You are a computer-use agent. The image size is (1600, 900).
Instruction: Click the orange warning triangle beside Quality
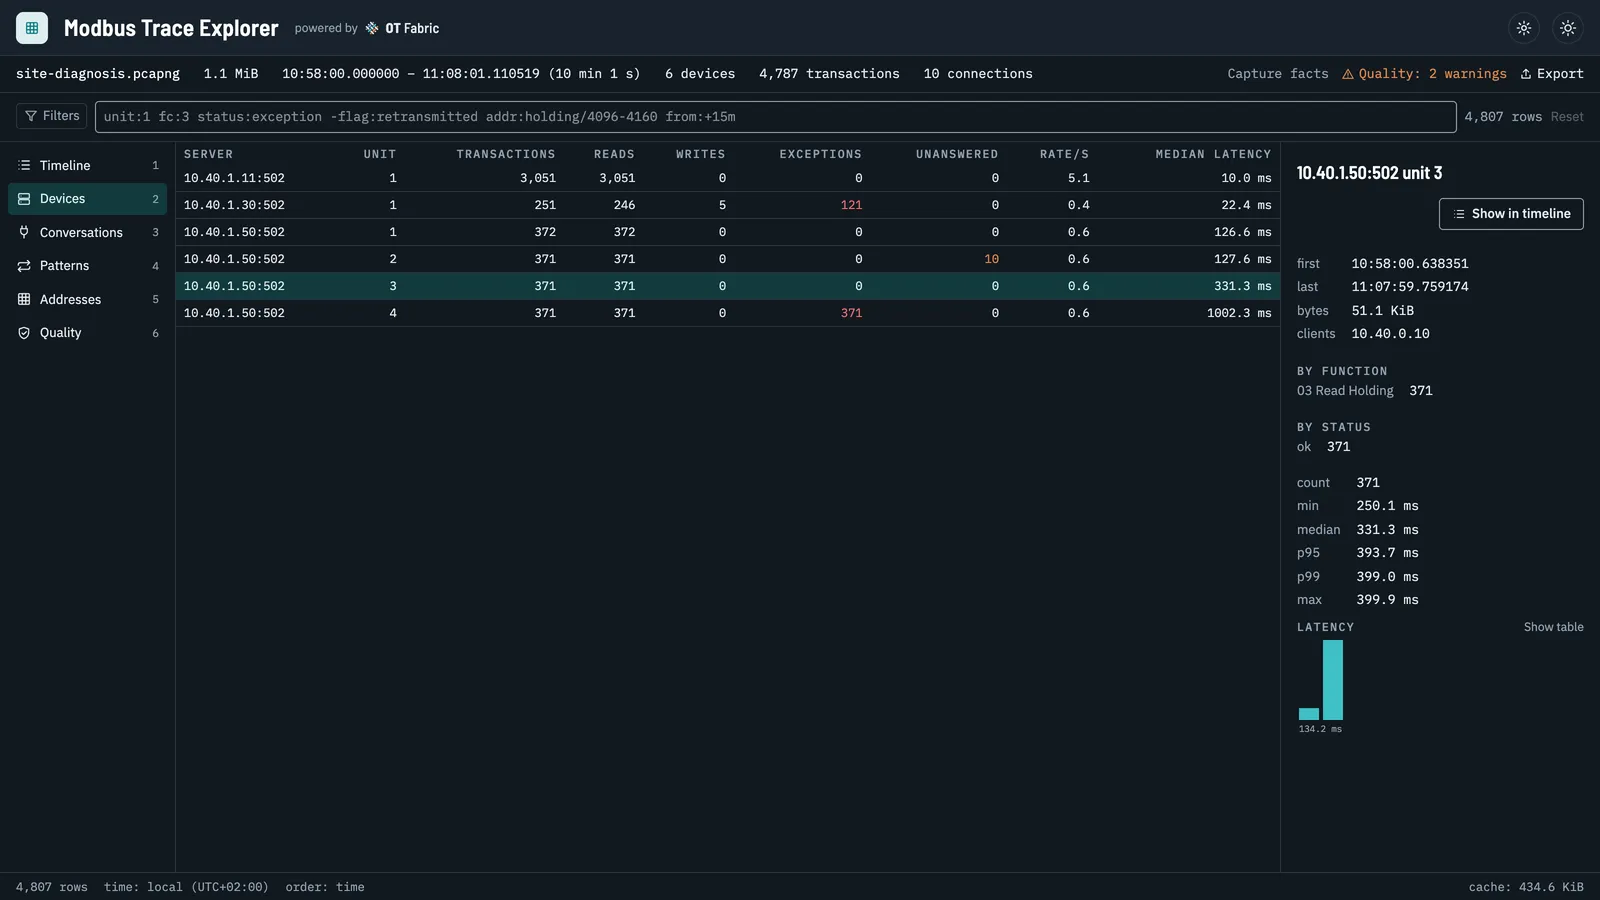pos(1347,74)
